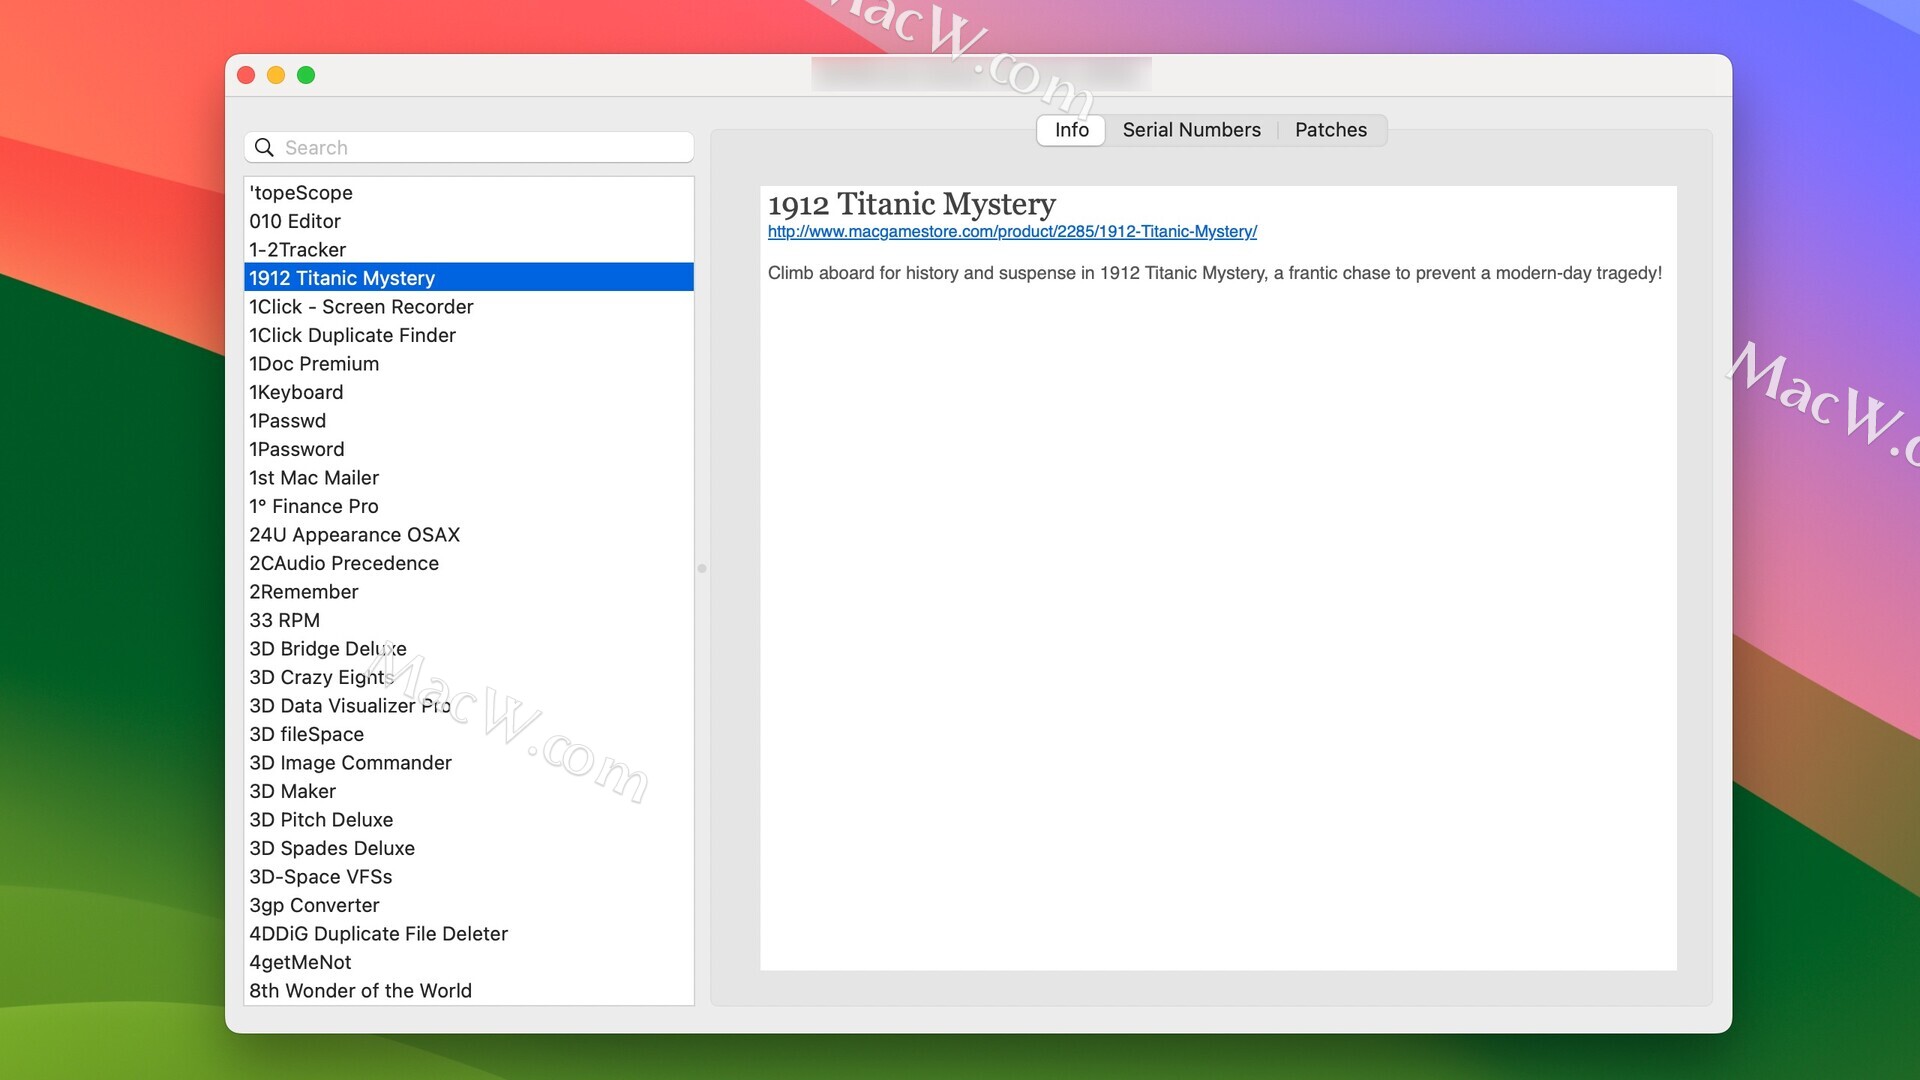Pick 3D fileSpace entry

[x=469, y=734]
